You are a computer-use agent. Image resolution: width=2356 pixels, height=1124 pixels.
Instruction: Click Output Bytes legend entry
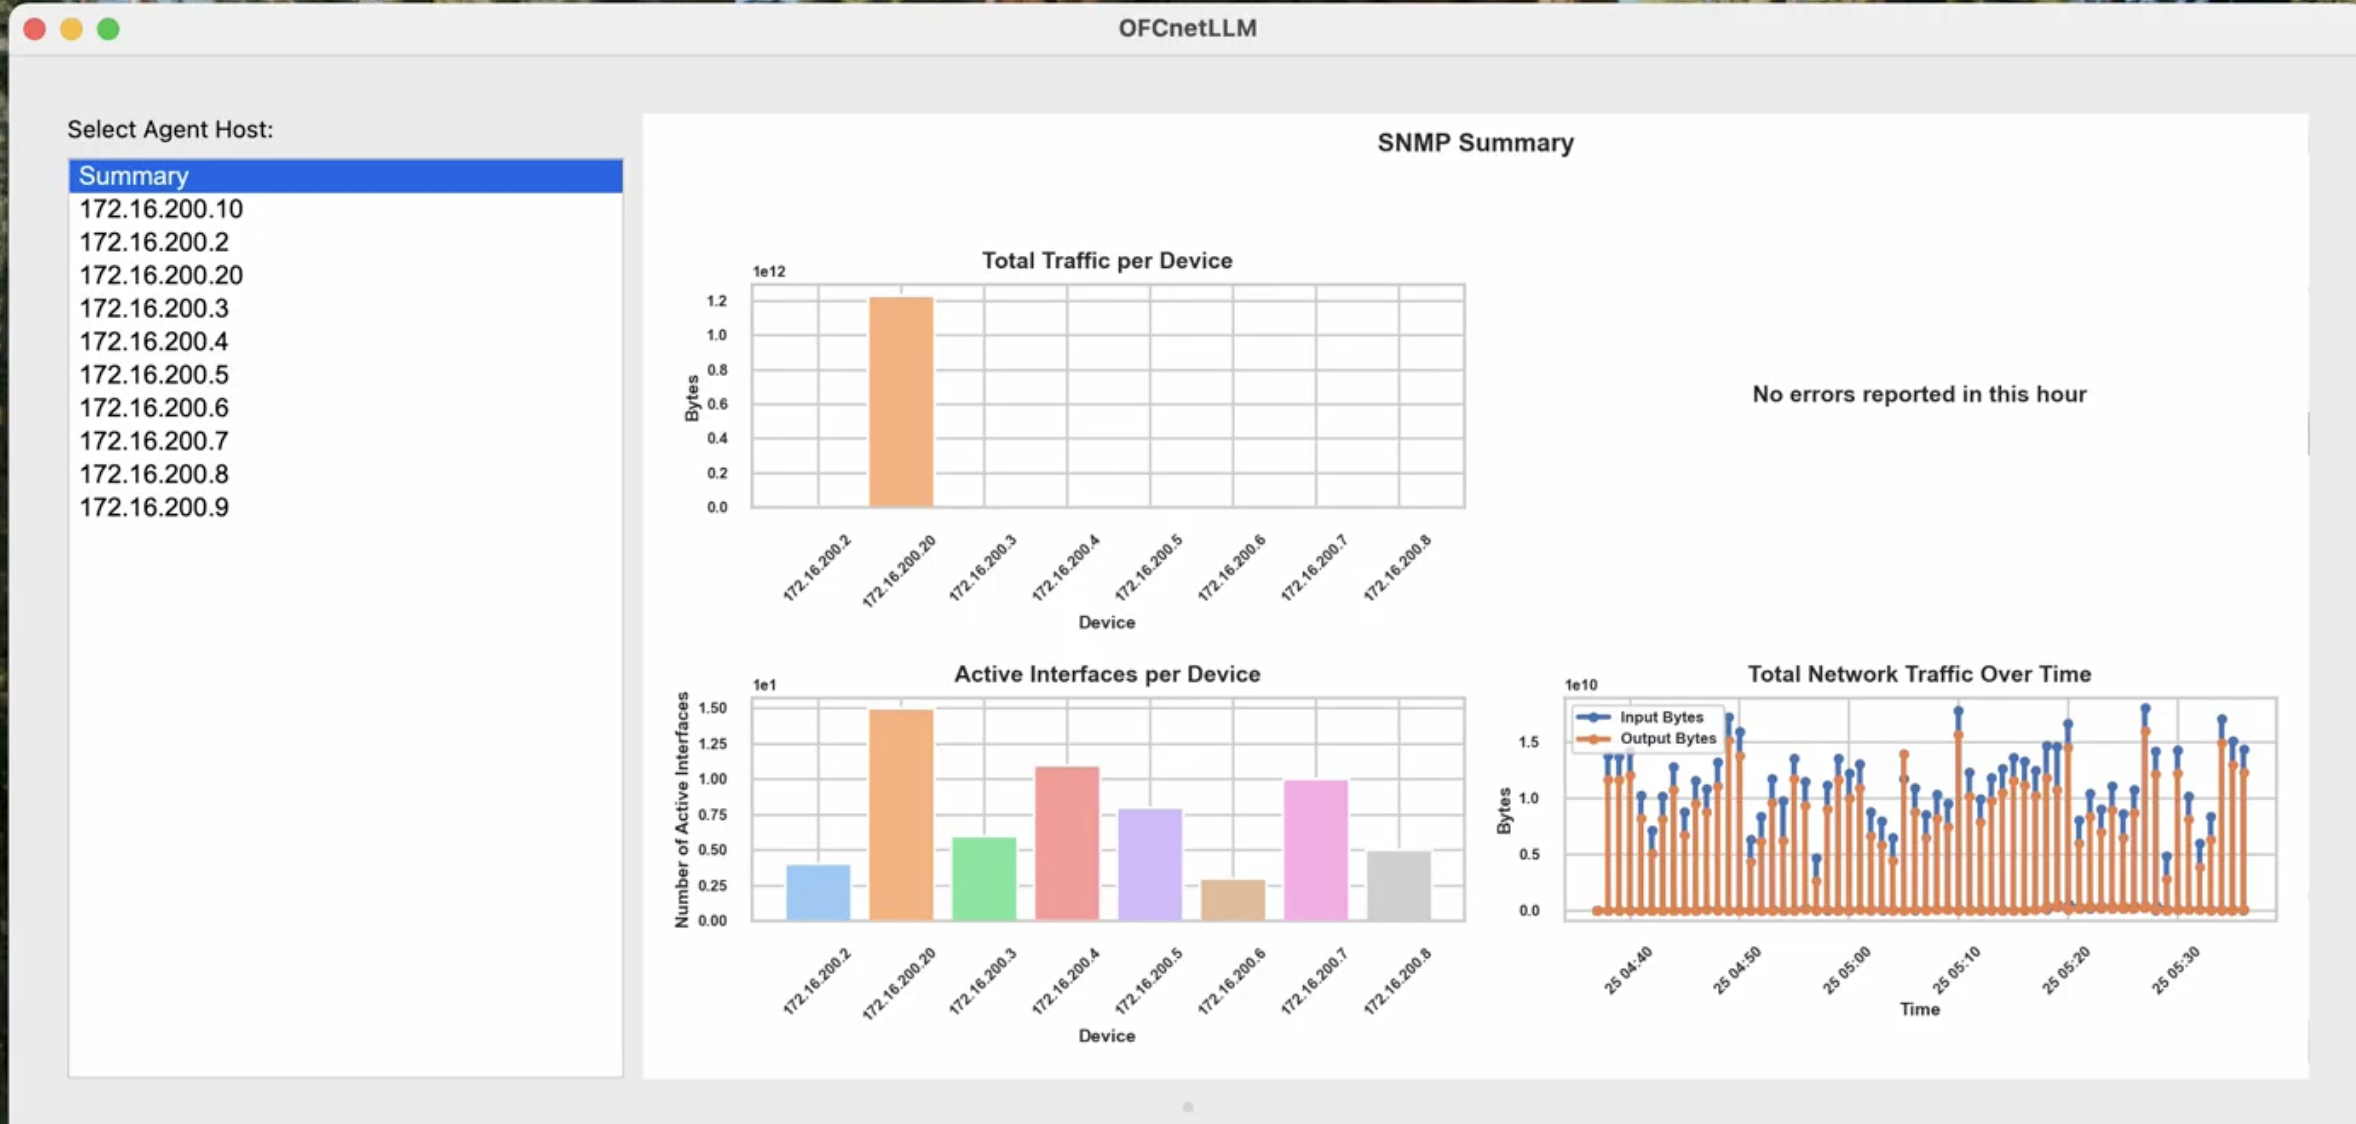click(x=1667, y=738)
